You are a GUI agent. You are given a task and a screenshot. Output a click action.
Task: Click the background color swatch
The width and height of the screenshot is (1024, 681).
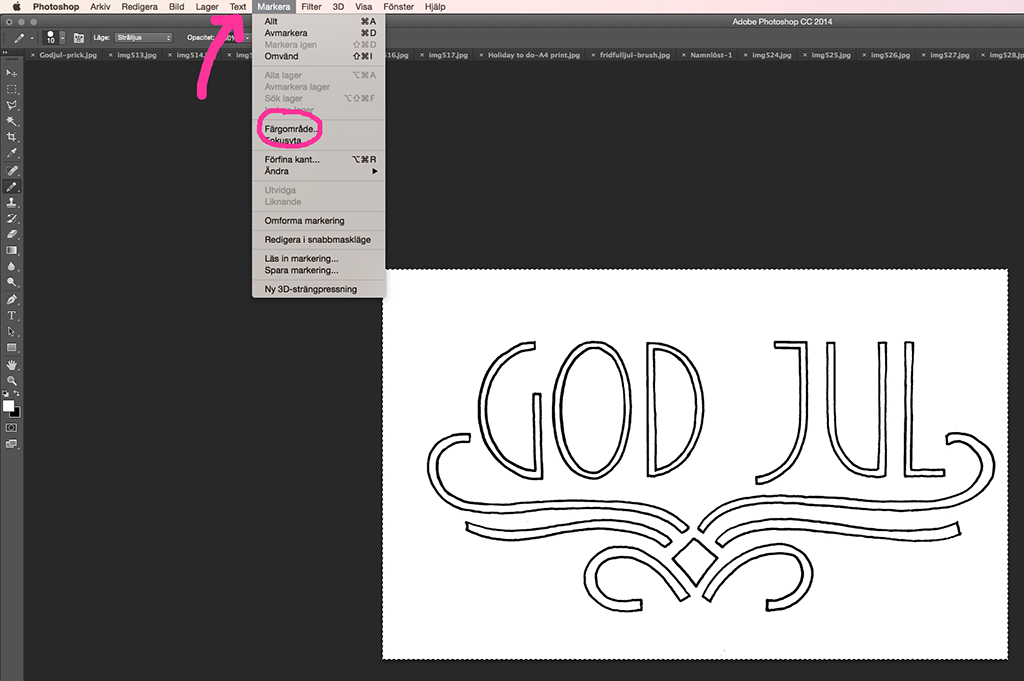16,413
